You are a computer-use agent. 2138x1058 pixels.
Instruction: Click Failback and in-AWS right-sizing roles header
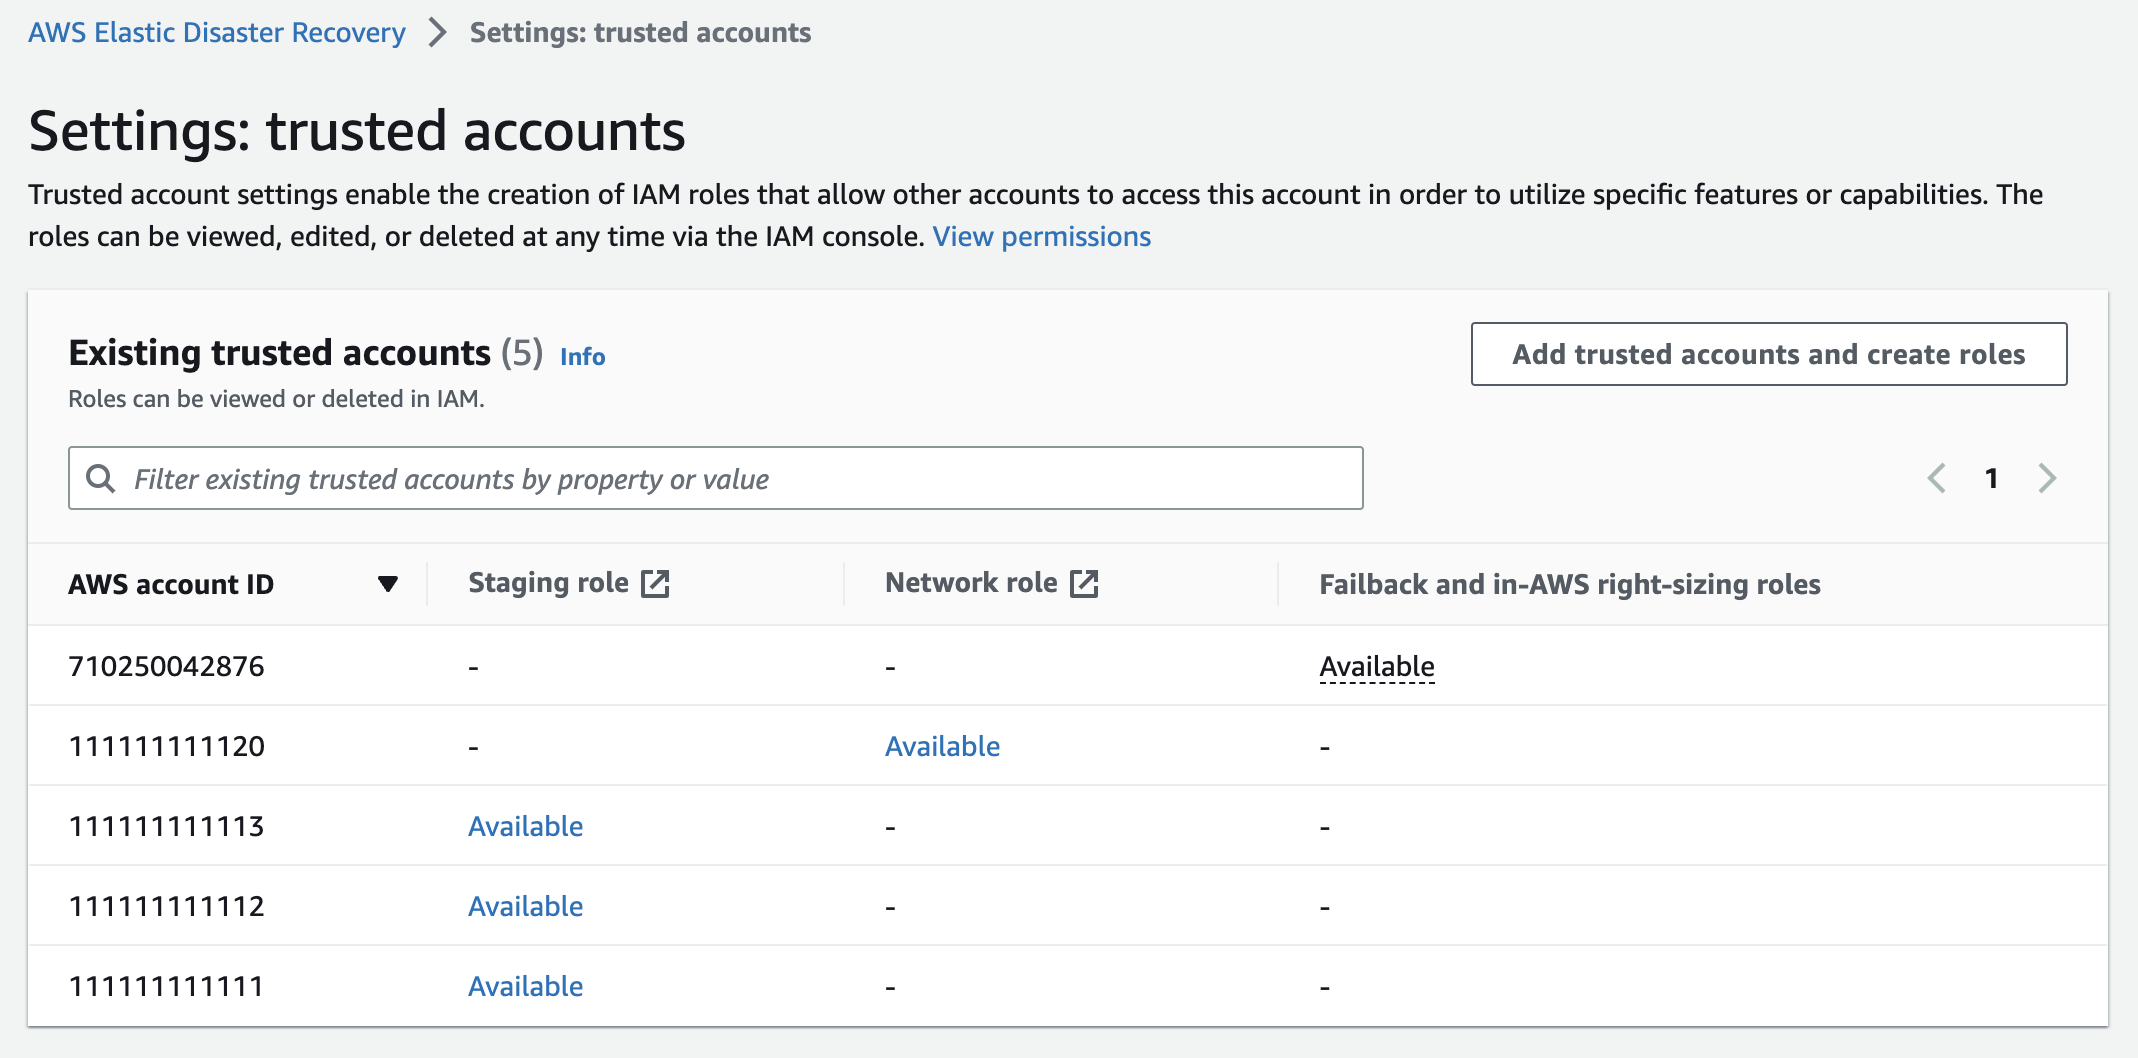click(x=1569, y=584)
